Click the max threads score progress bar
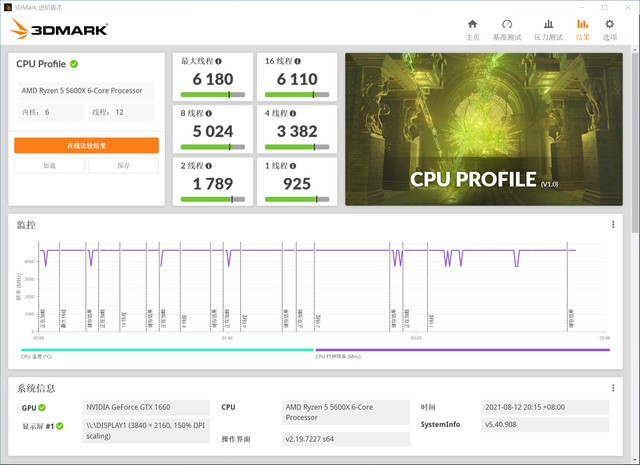 [213, 95]
